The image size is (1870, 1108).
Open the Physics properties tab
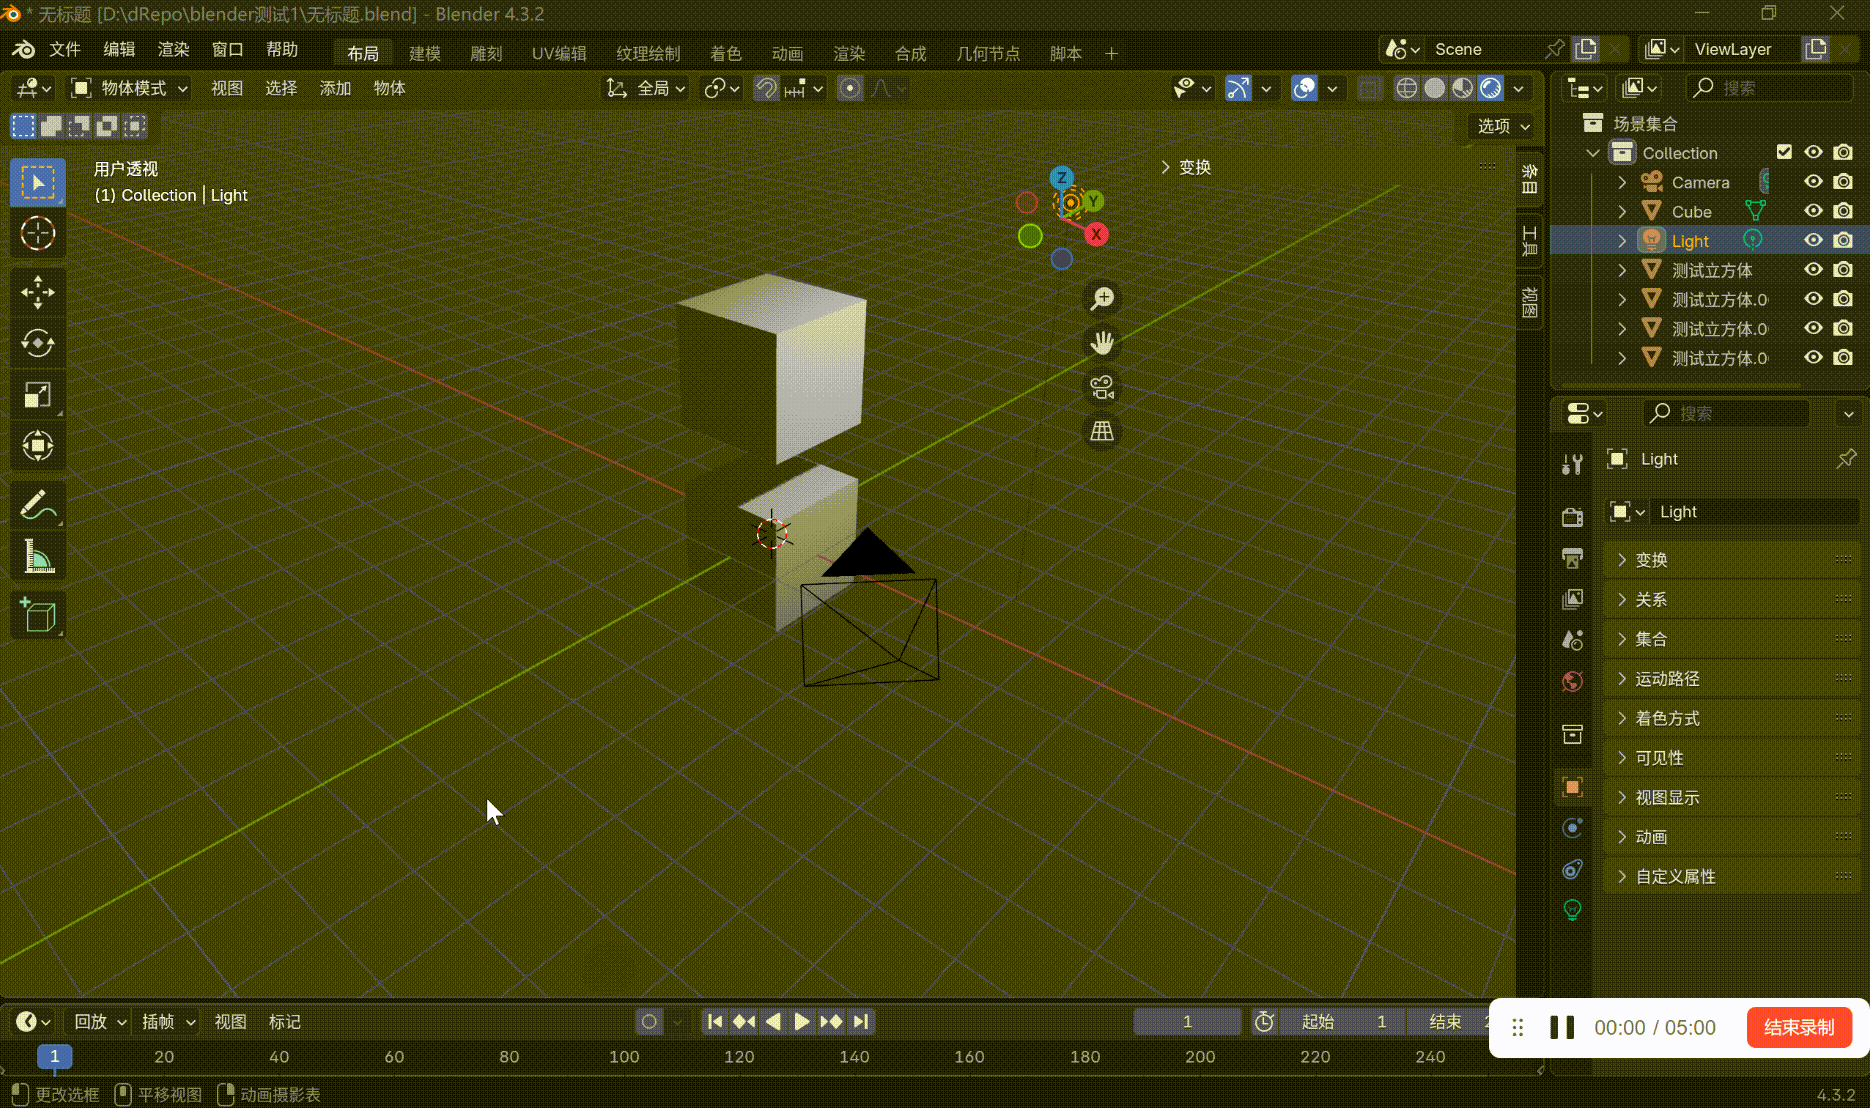click(1572, 828)
